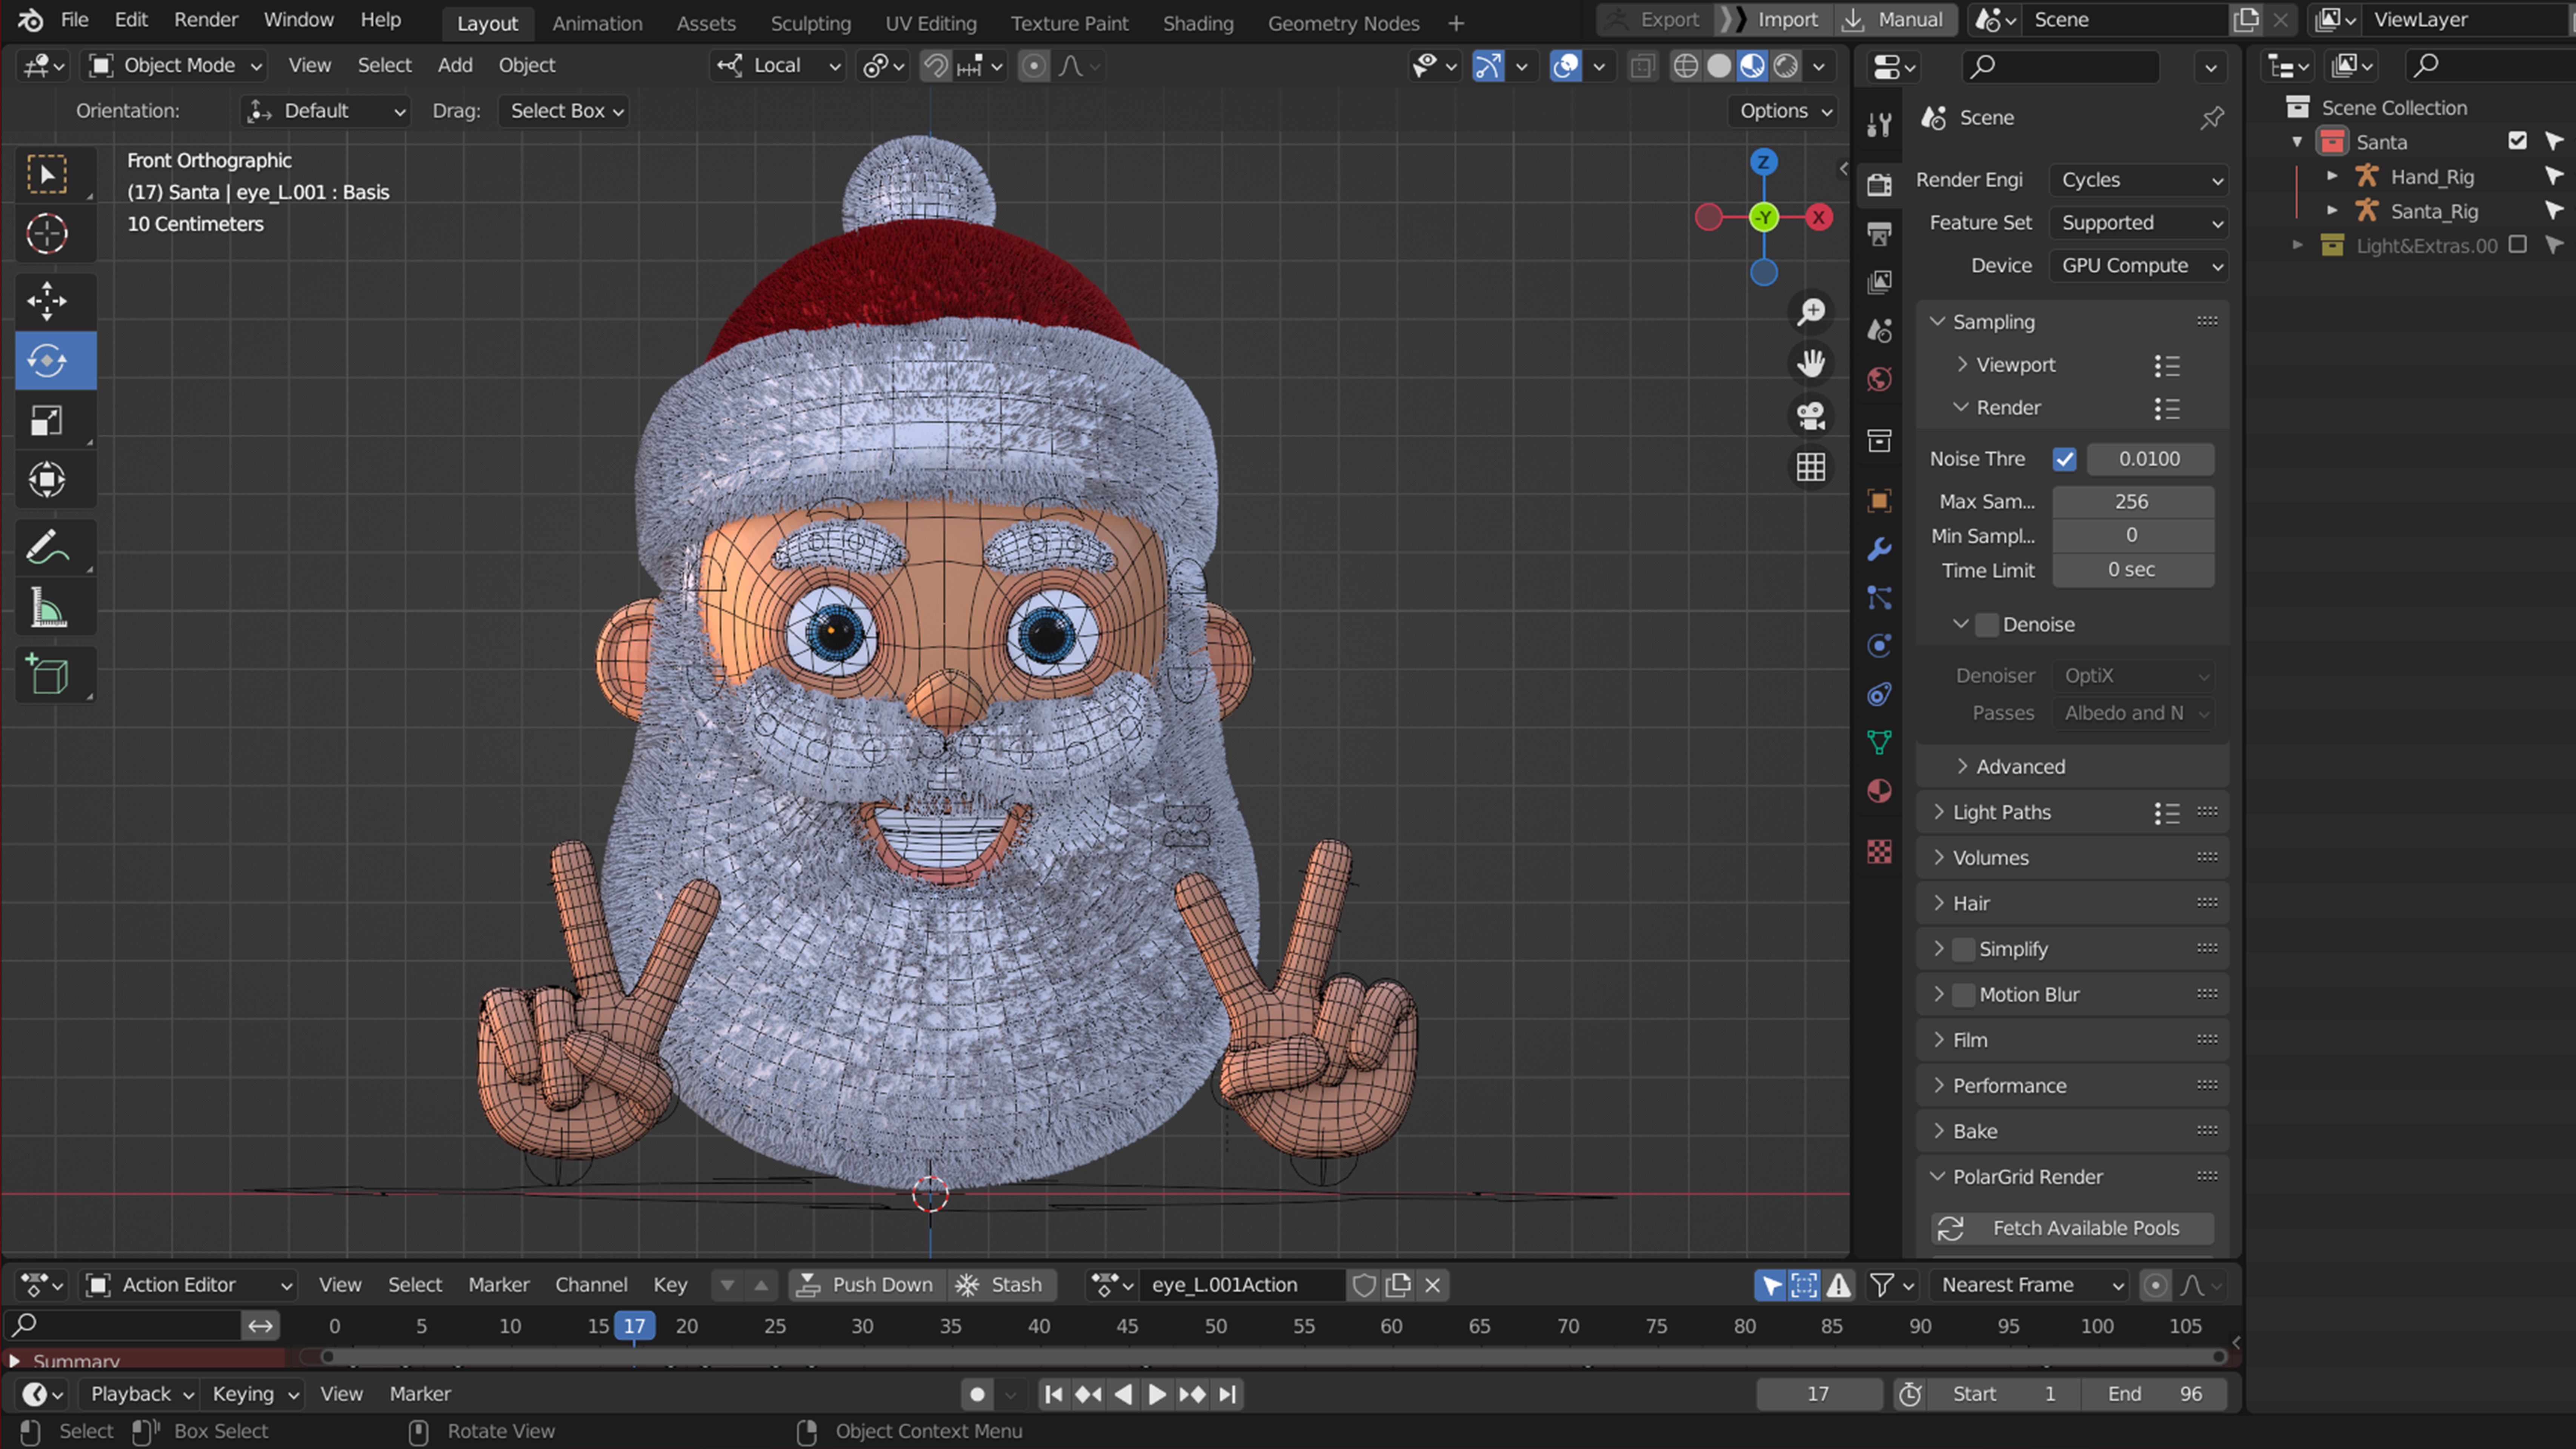Screen dimensions: 2576x1449
Task: Uncheck the Santa collection in outliner
Action: tap(2518, 142)
